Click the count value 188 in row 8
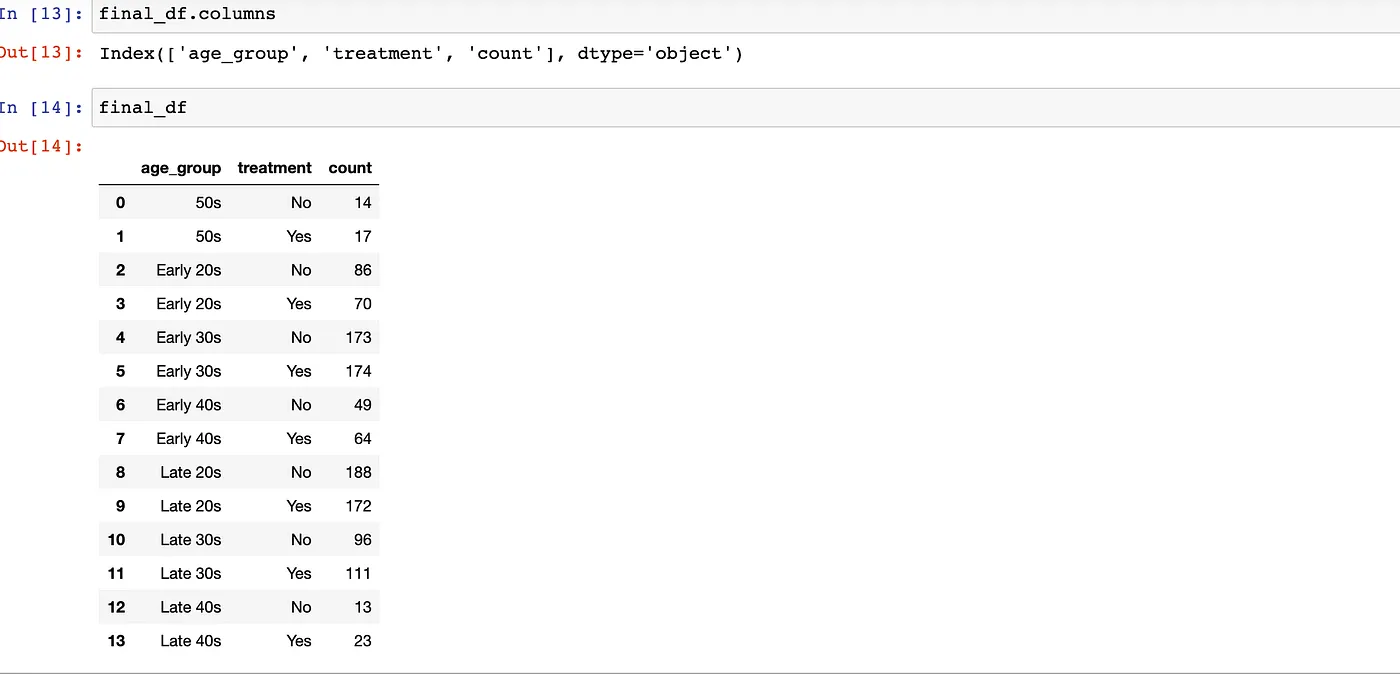 [x=358, y=472]
